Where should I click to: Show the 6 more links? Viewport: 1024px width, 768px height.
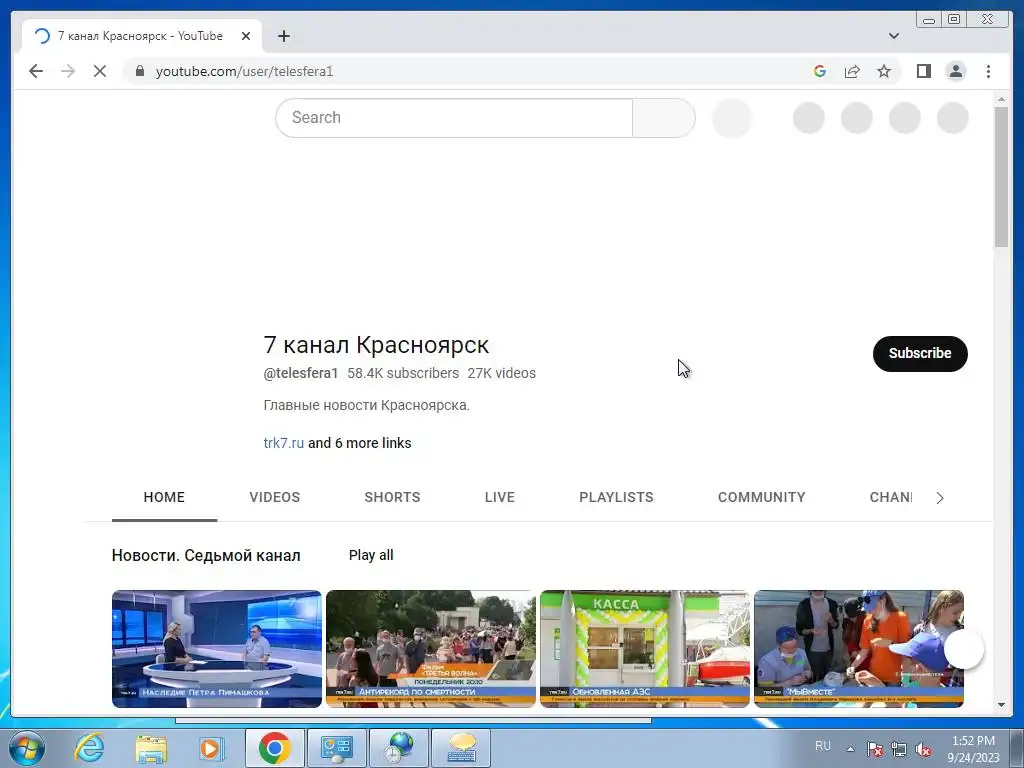pyautogui.click(x=360, y=443)
